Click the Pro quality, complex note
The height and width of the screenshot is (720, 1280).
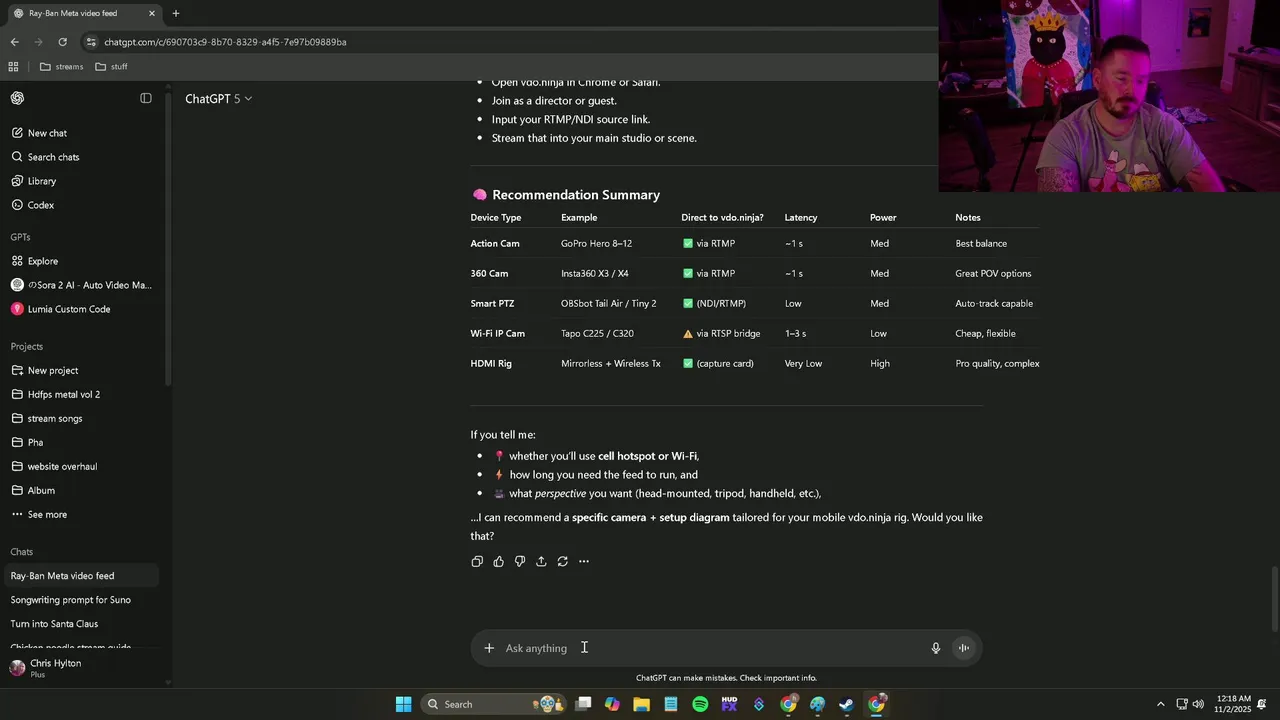(x=997, y=363)
